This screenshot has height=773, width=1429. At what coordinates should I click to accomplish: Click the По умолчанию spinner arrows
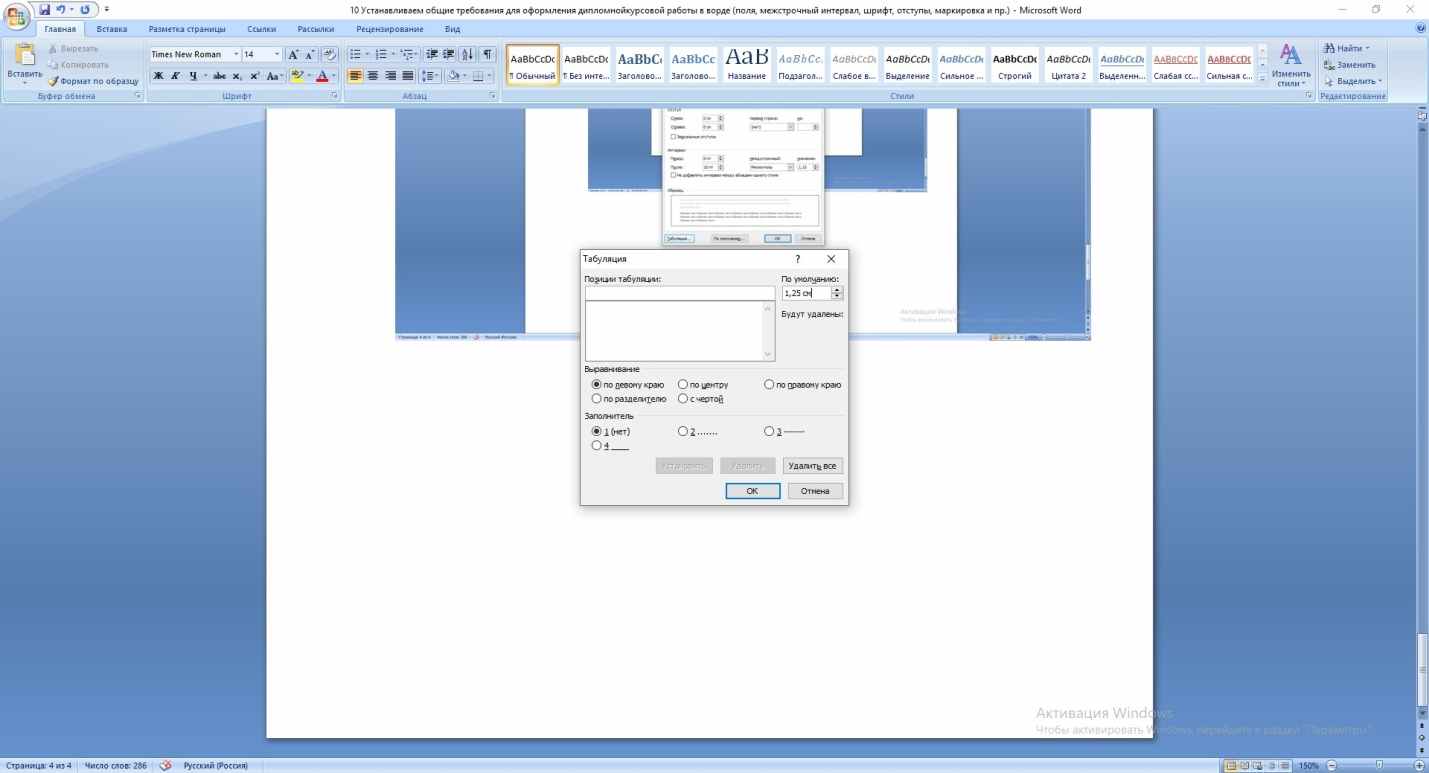837,293
